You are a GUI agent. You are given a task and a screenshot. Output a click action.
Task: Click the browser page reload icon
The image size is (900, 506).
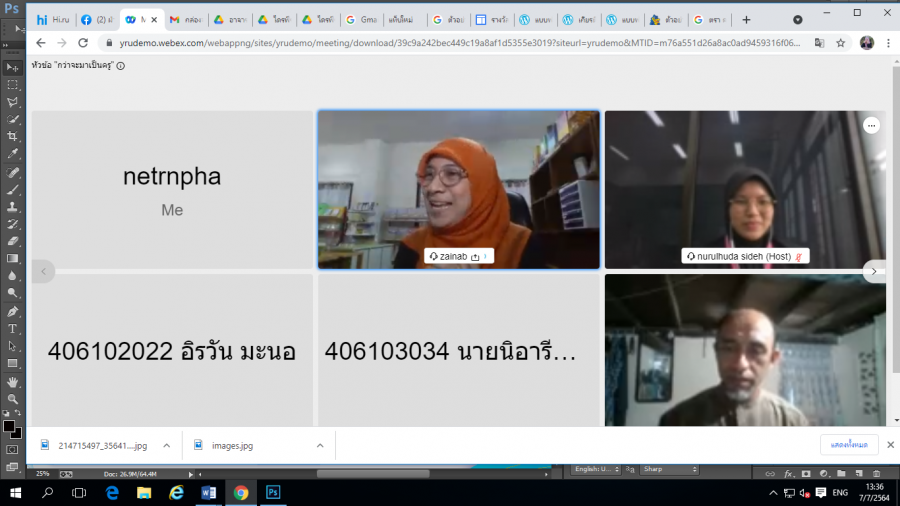point(85,43)
